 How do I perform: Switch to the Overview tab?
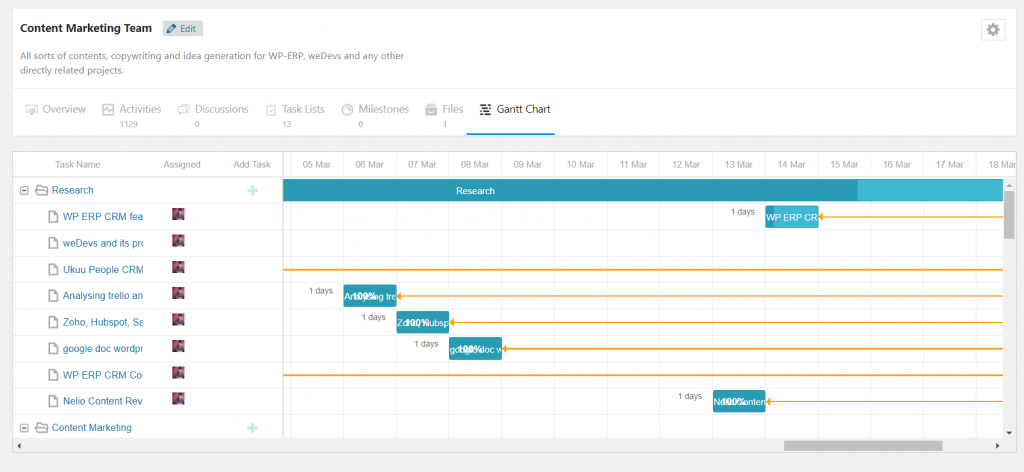[x=55, y=109]
